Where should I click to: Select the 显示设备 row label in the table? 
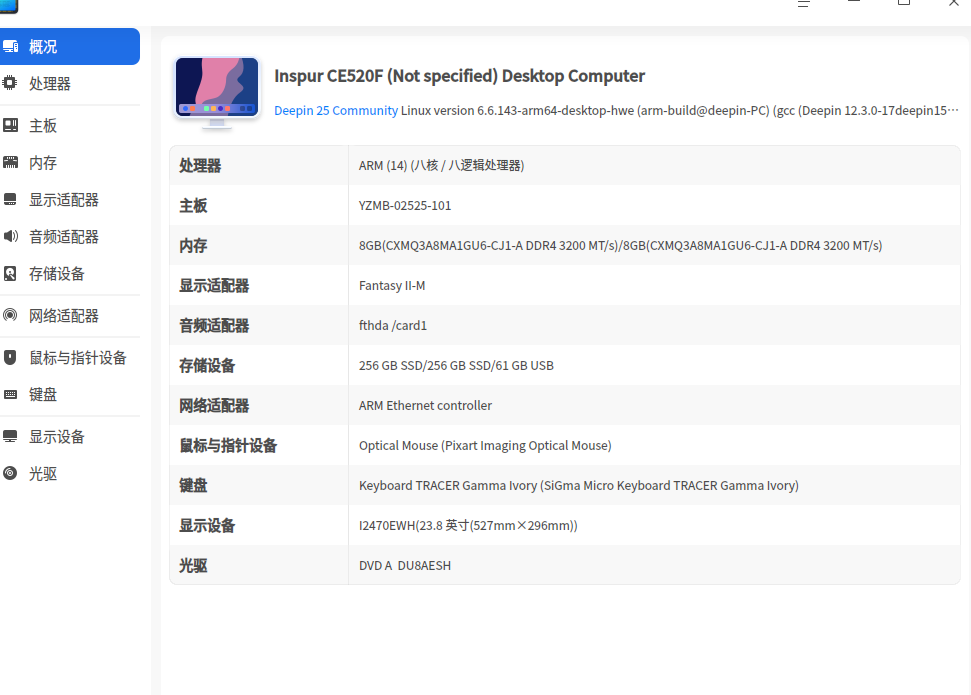pyautogui.click(x=207, y=525)
